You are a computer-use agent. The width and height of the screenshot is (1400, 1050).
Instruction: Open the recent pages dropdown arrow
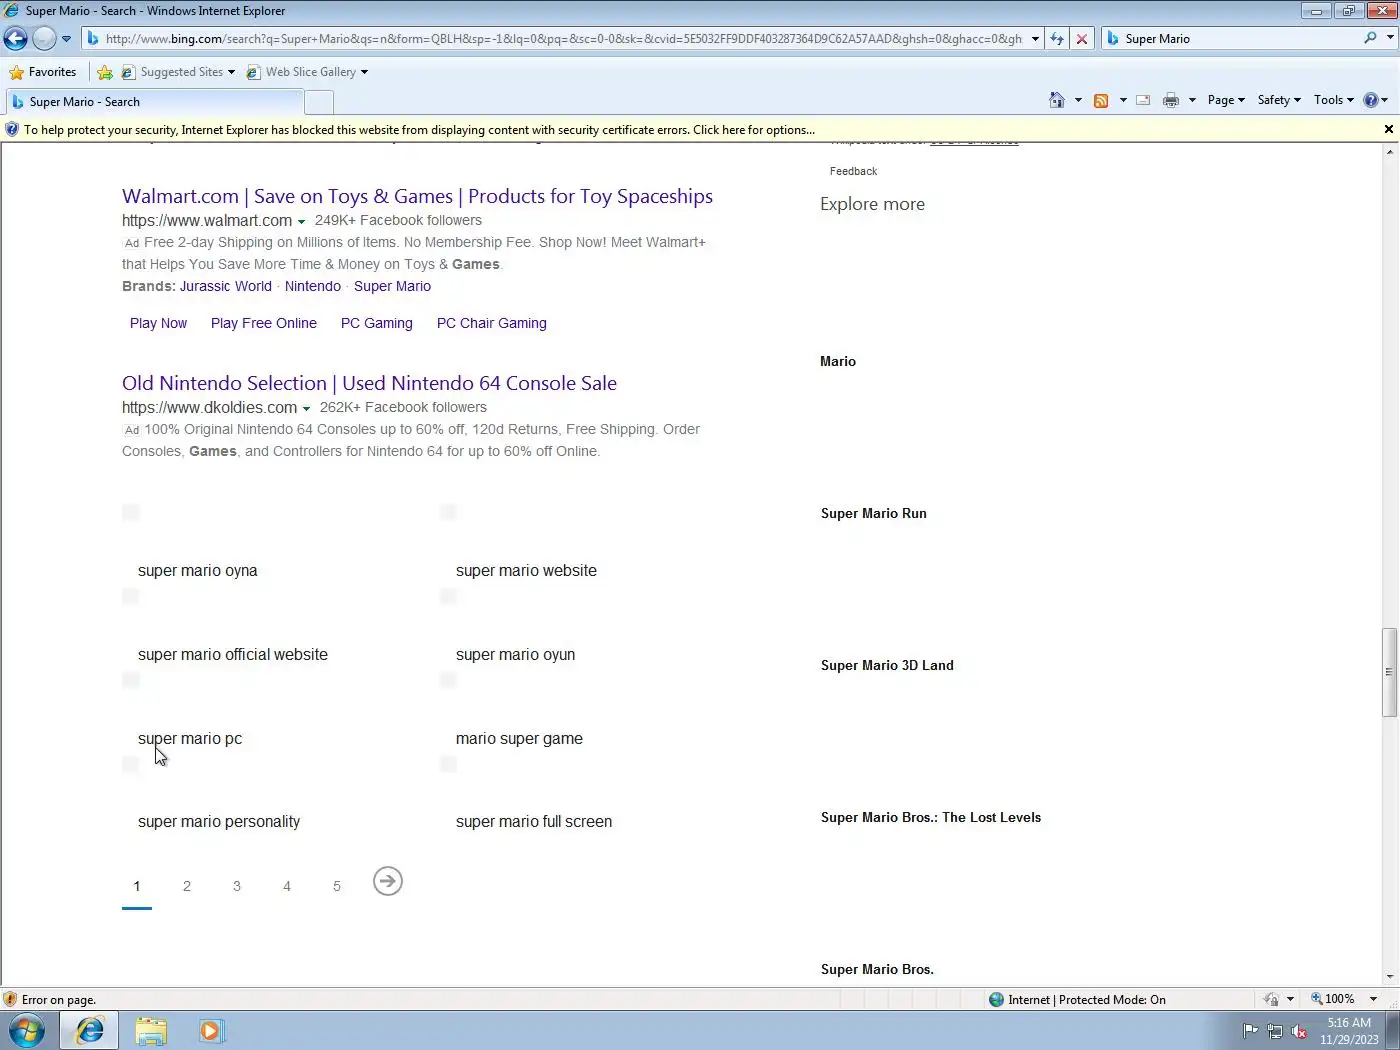pos(66,39)
